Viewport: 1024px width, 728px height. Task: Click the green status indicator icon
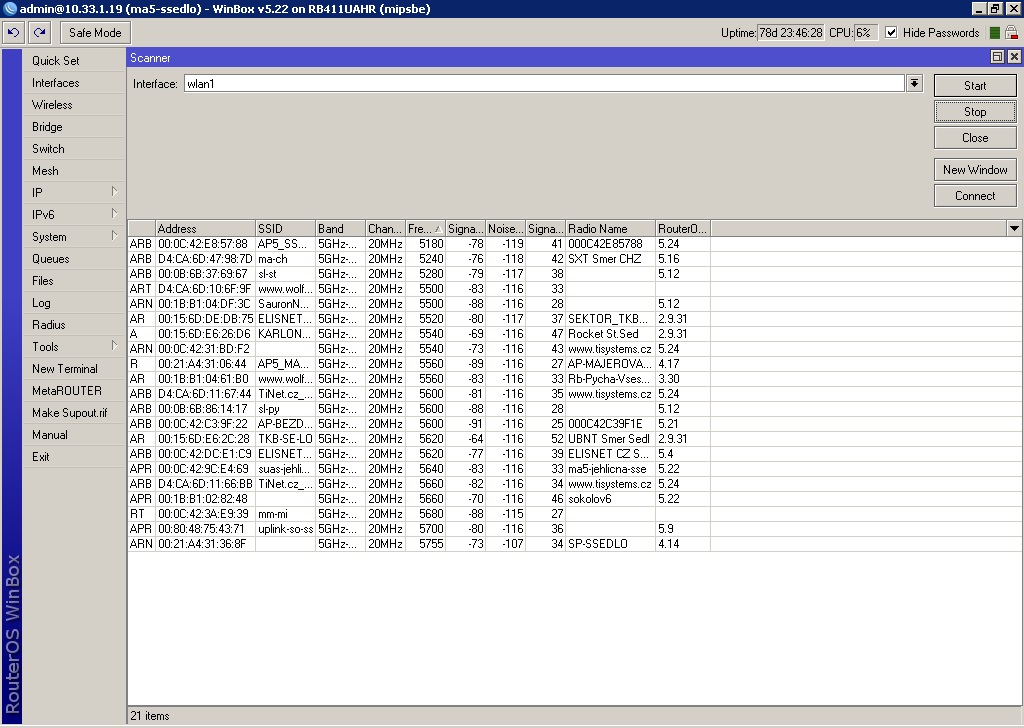[995, 33]
